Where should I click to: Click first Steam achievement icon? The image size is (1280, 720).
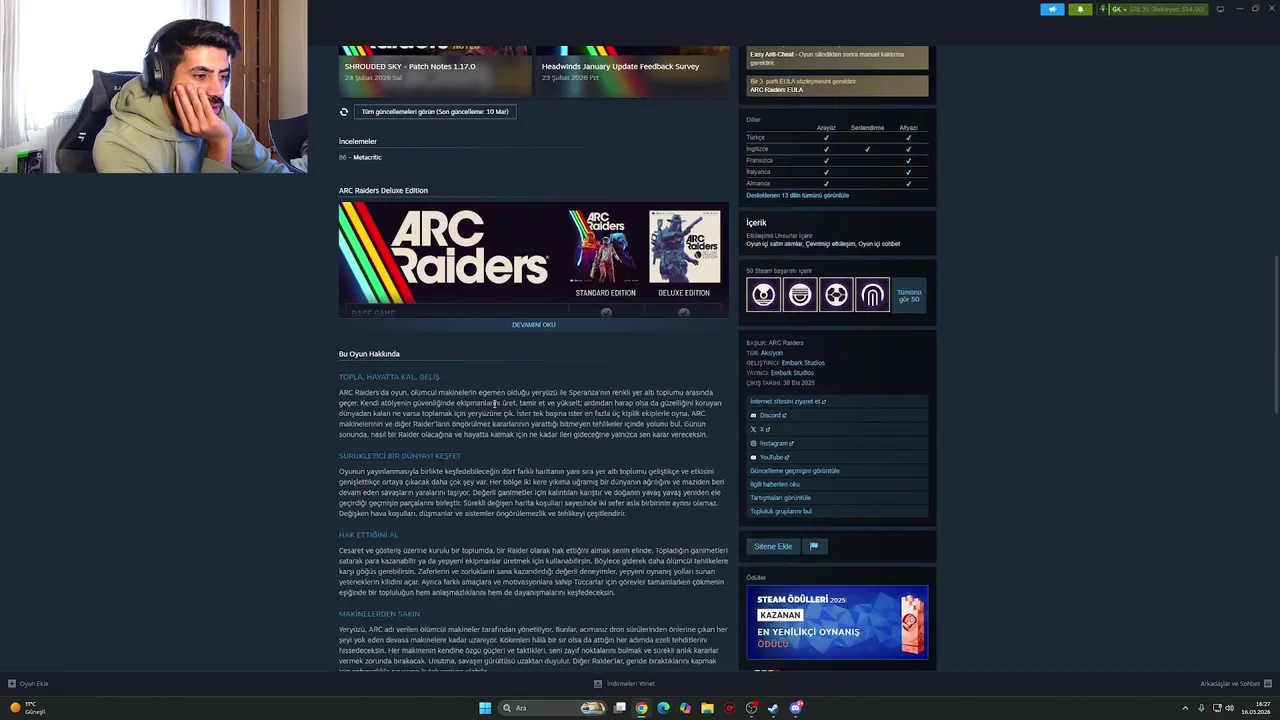[763, 295]
